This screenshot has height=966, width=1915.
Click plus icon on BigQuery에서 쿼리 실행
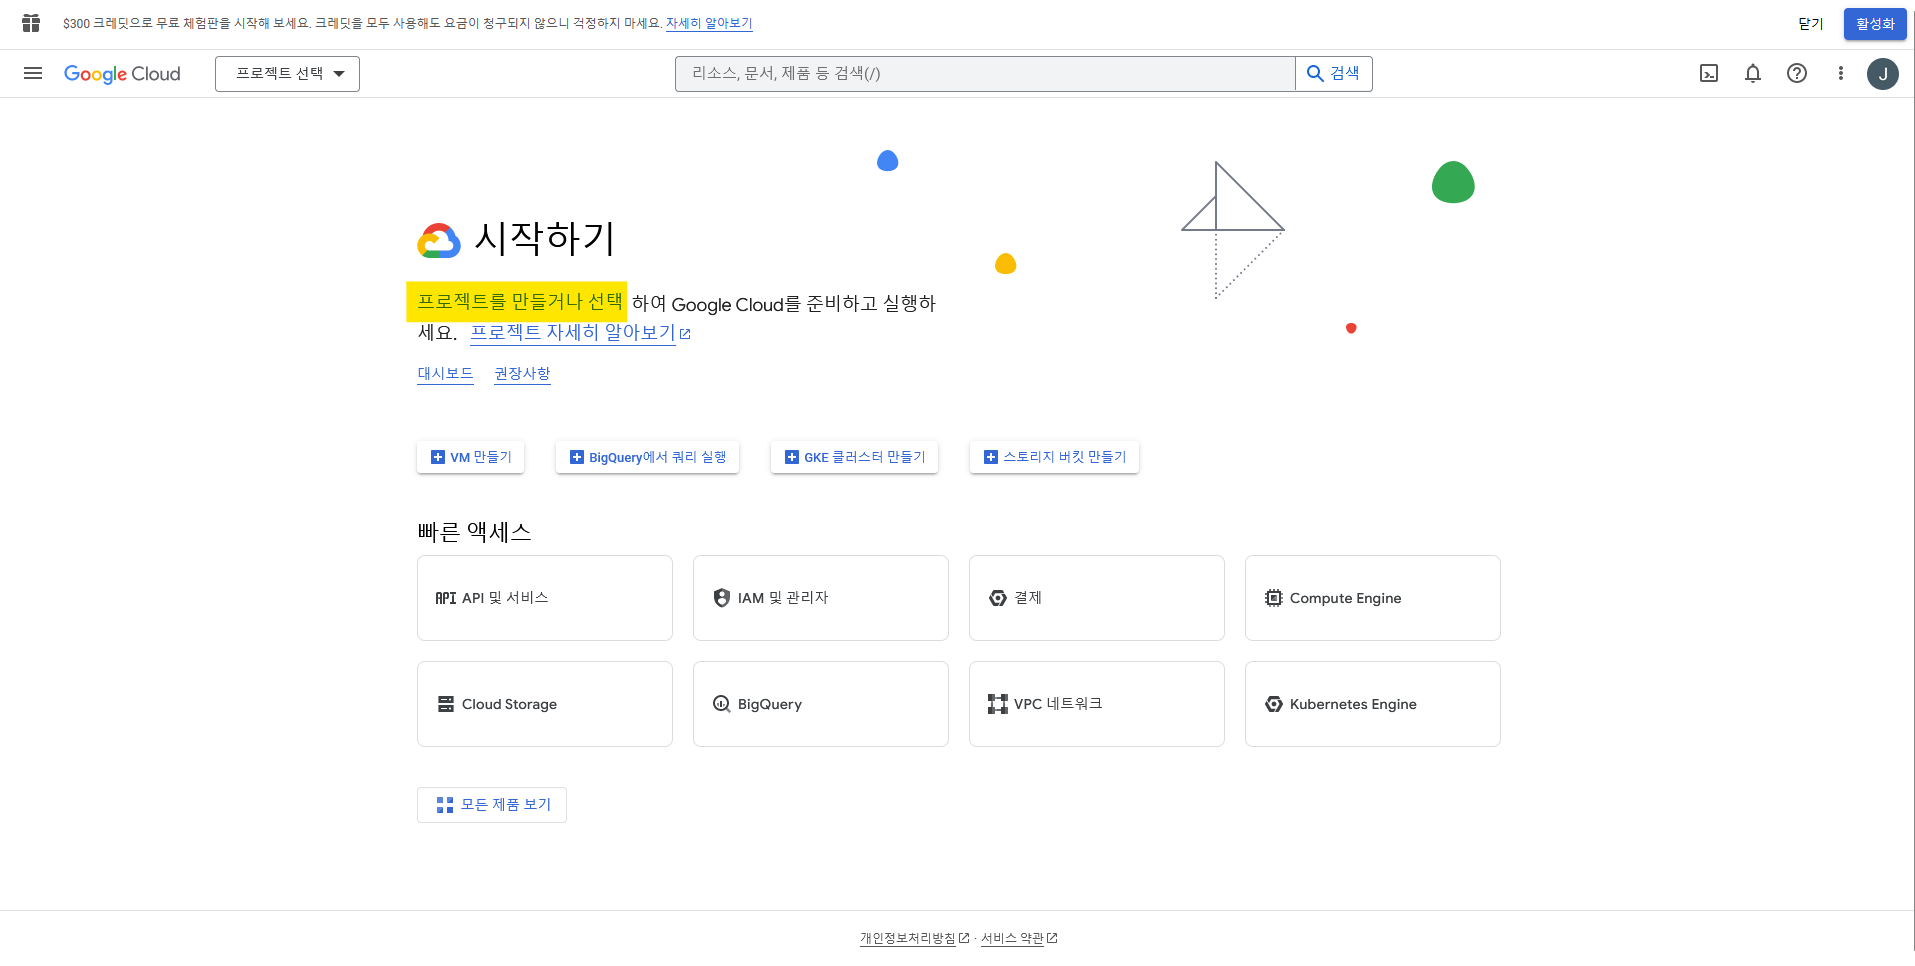577,457
